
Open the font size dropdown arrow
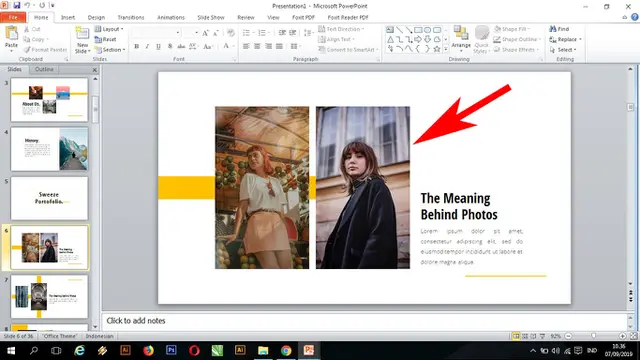196,33
